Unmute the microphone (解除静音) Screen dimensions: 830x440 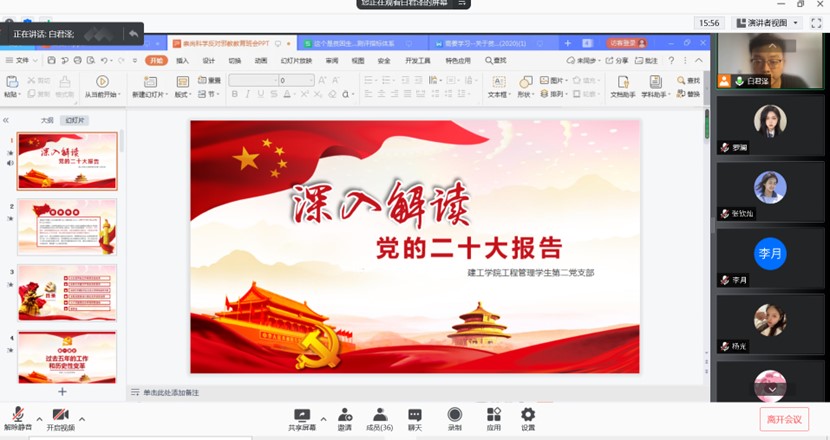[18, 418]
